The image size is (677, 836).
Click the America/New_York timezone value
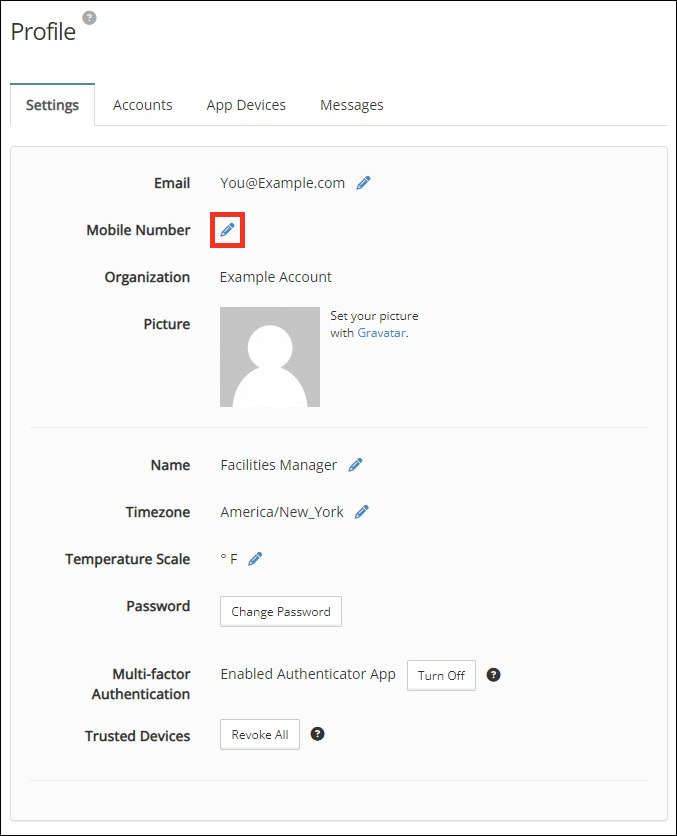click(x=282, y=512)
